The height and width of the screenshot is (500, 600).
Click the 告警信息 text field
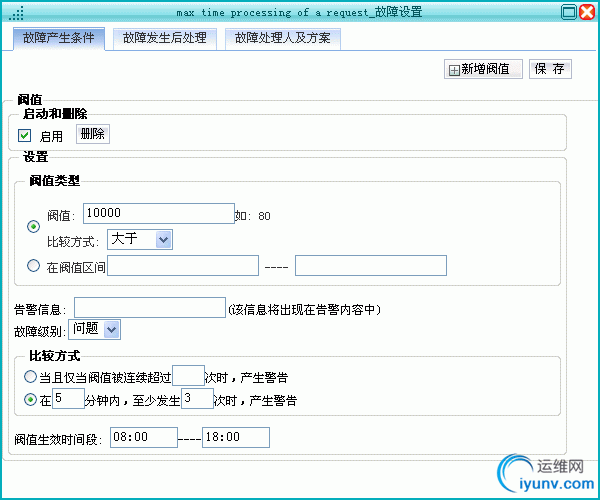point(150,308)
